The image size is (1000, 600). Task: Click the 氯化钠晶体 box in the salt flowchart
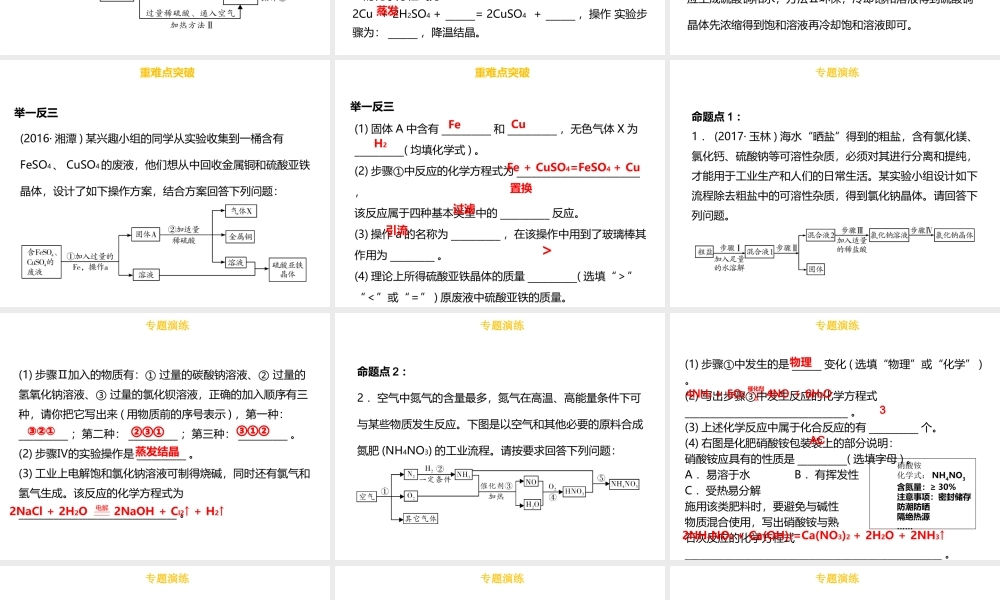pos(955,235)
